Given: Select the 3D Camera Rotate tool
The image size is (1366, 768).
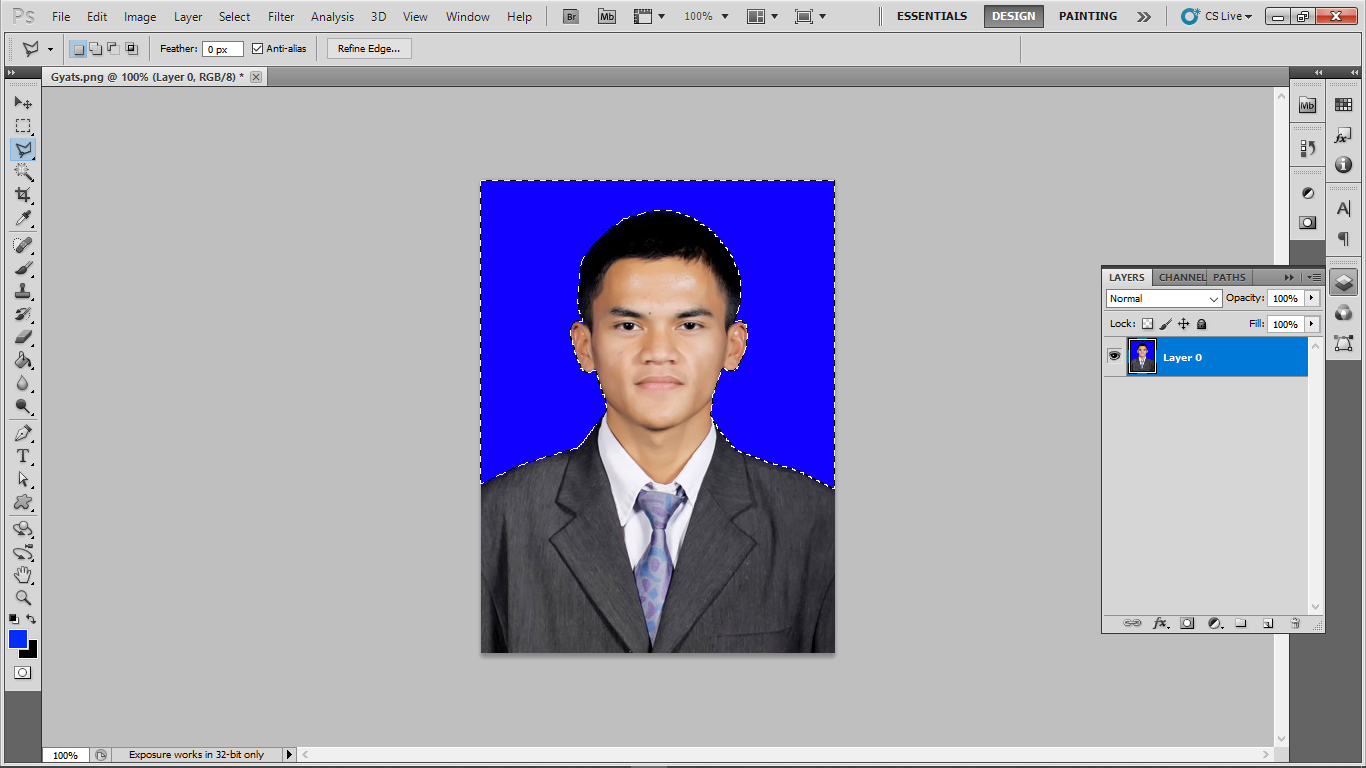Looking at the screenshot, I should coord(23,552).
